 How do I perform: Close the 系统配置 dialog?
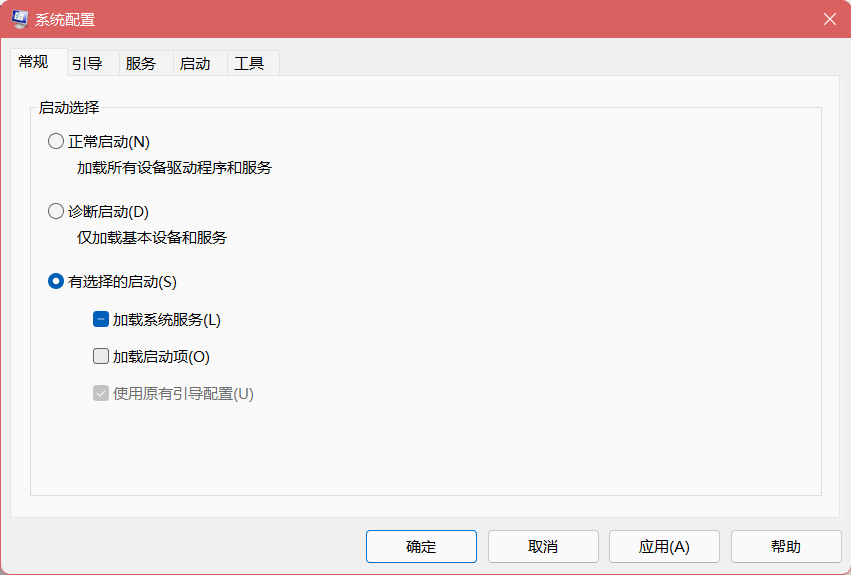(829, 19)
